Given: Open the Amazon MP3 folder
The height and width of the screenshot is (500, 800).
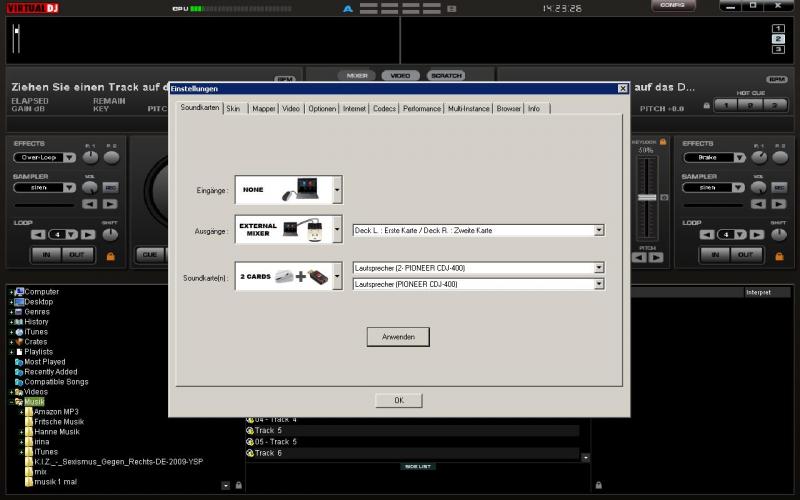Looking at the screenshot, I should tap(56, 412).
